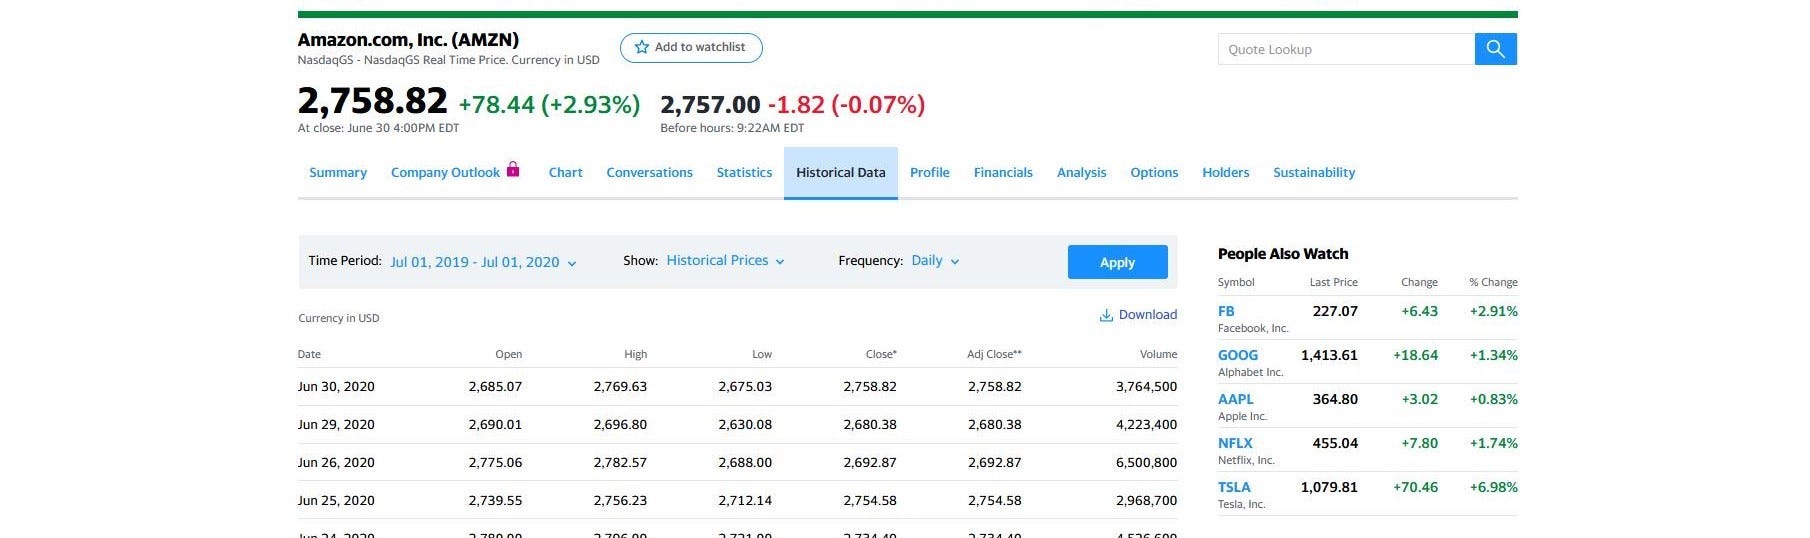Click volume value 2,968,700
This screenshot has width=1810, height=538.
[1146, 500]
